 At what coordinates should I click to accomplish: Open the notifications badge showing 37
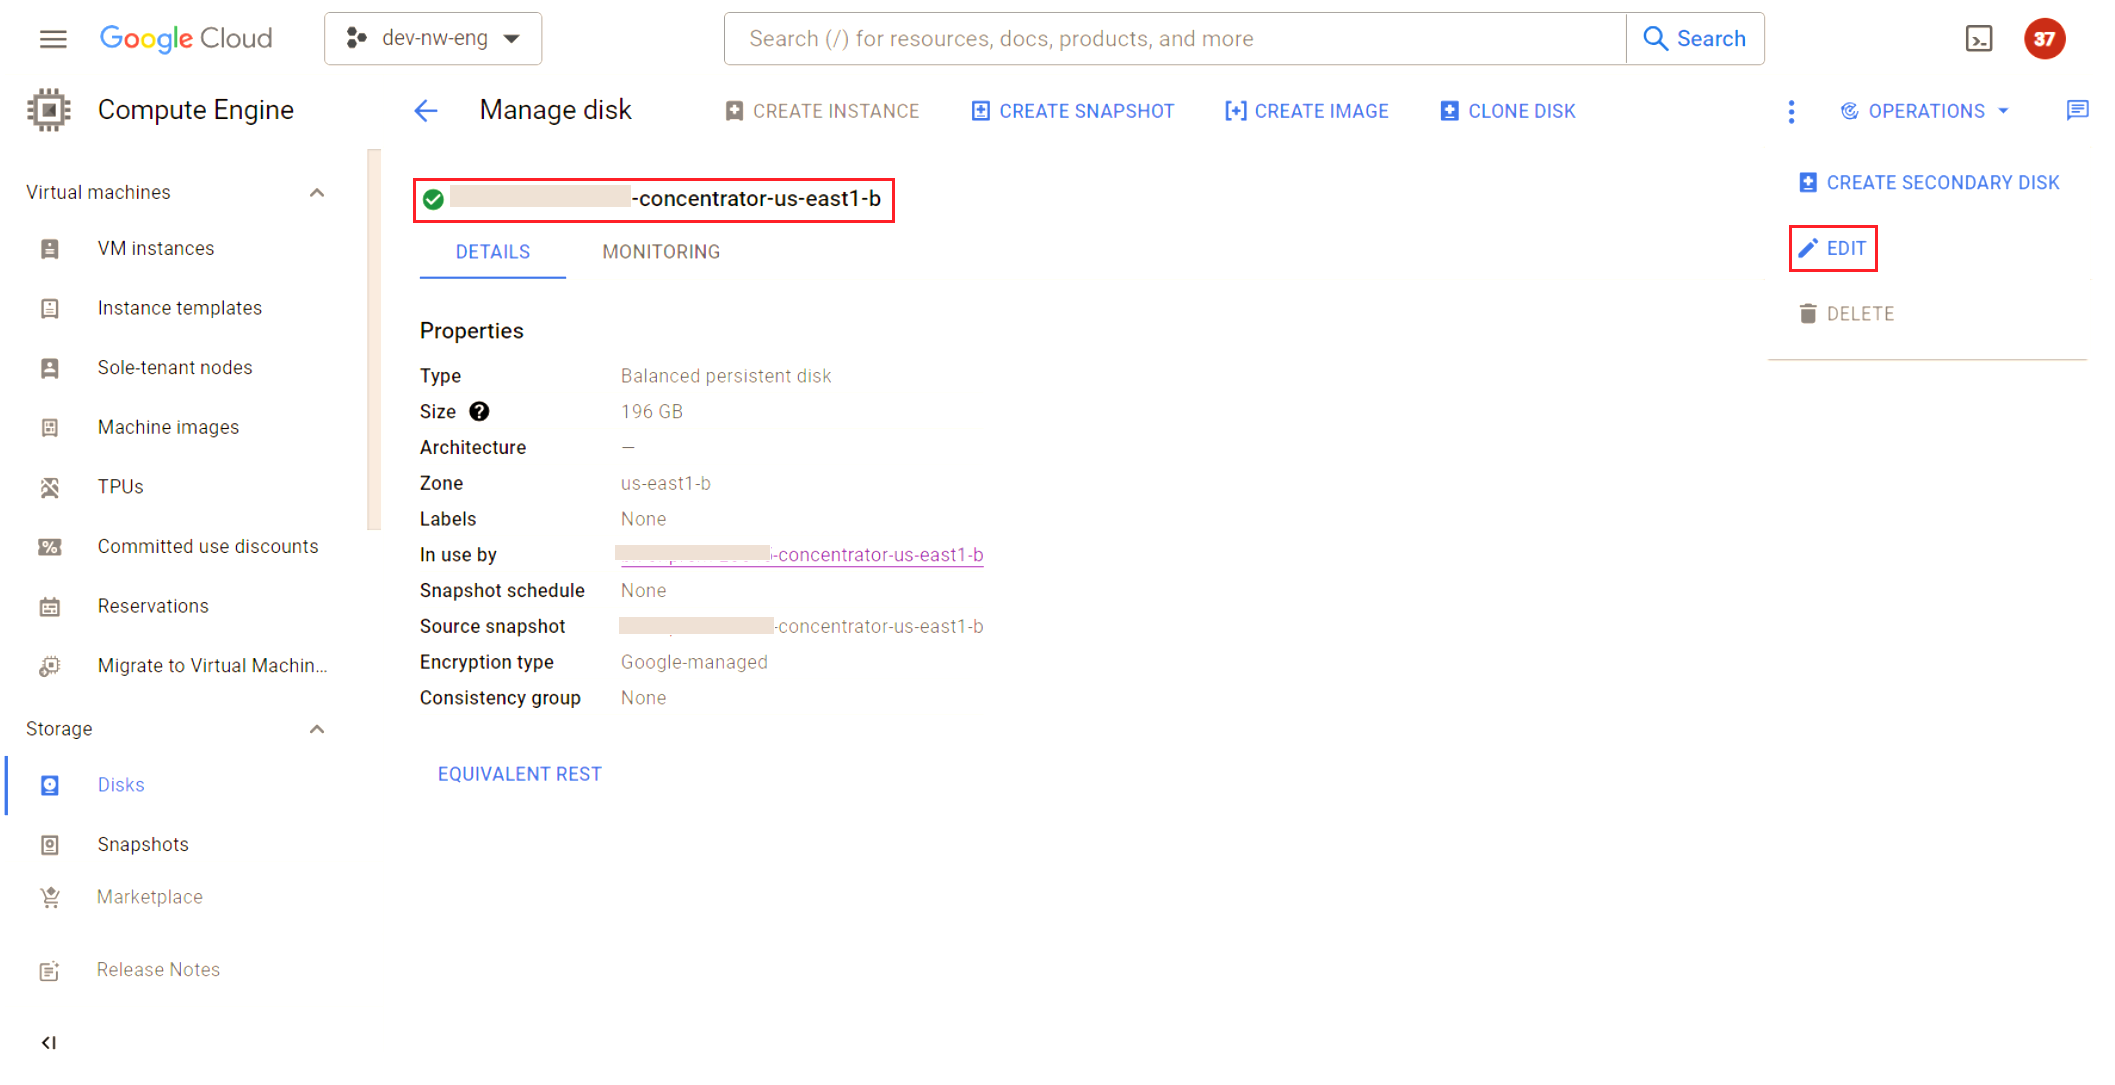[2044, 39]
